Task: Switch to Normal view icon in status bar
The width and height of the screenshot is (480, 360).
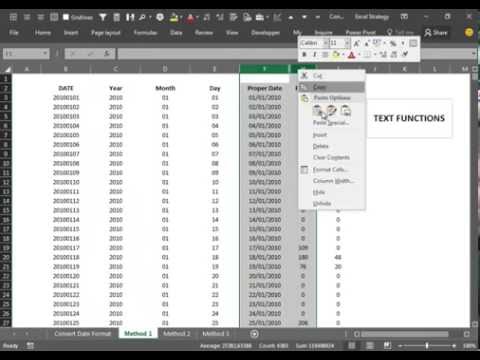Action: [352, 346]
